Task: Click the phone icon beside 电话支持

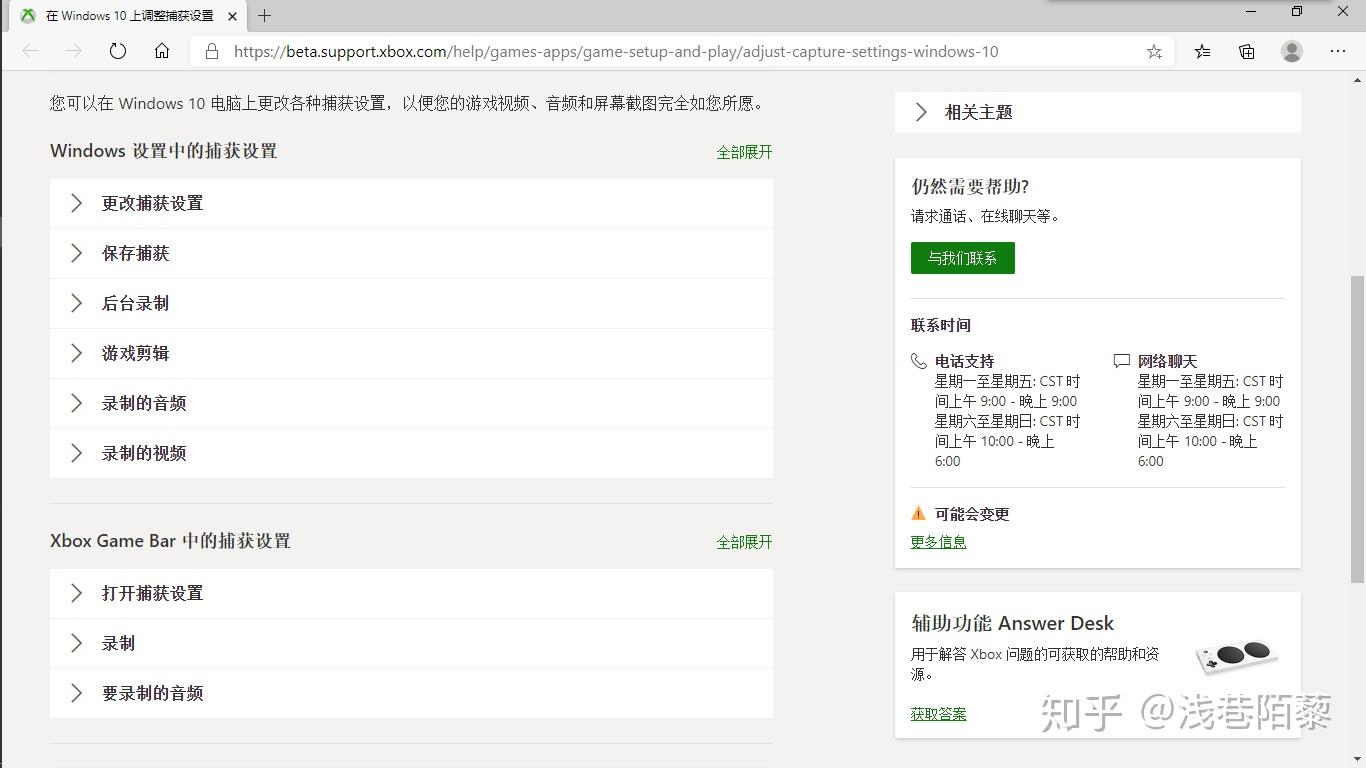Action: point(919,361)
